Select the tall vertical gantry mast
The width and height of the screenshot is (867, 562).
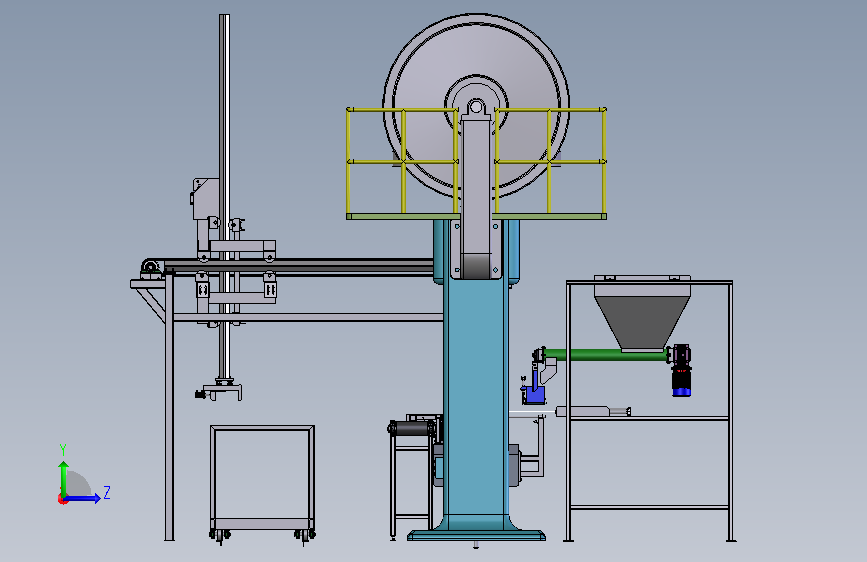pyautogui.click(x=224, y=196)
